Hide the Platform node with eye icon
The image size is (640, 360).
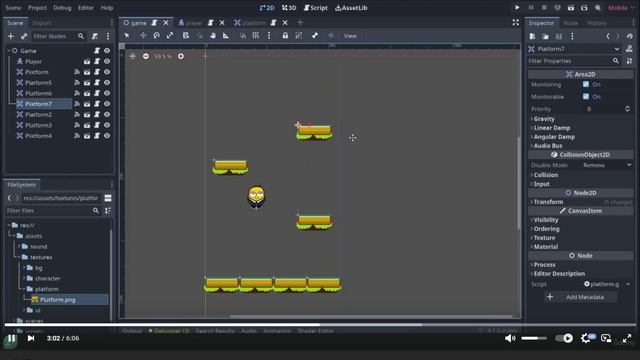coord(107,72)
